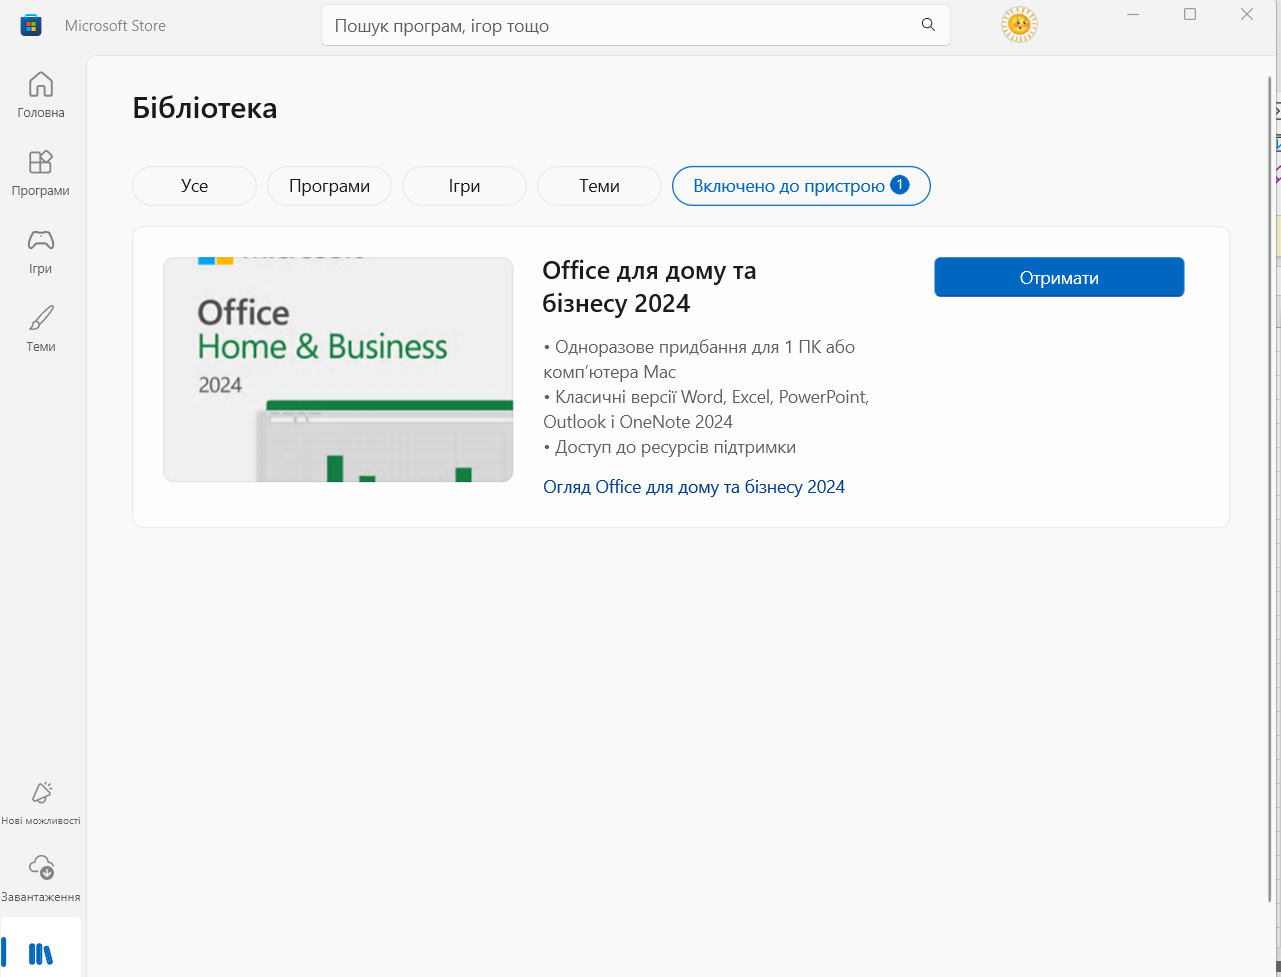Click the blue Отримати button
This screenshot has width=1281, height=977.
coord(1059,278)
